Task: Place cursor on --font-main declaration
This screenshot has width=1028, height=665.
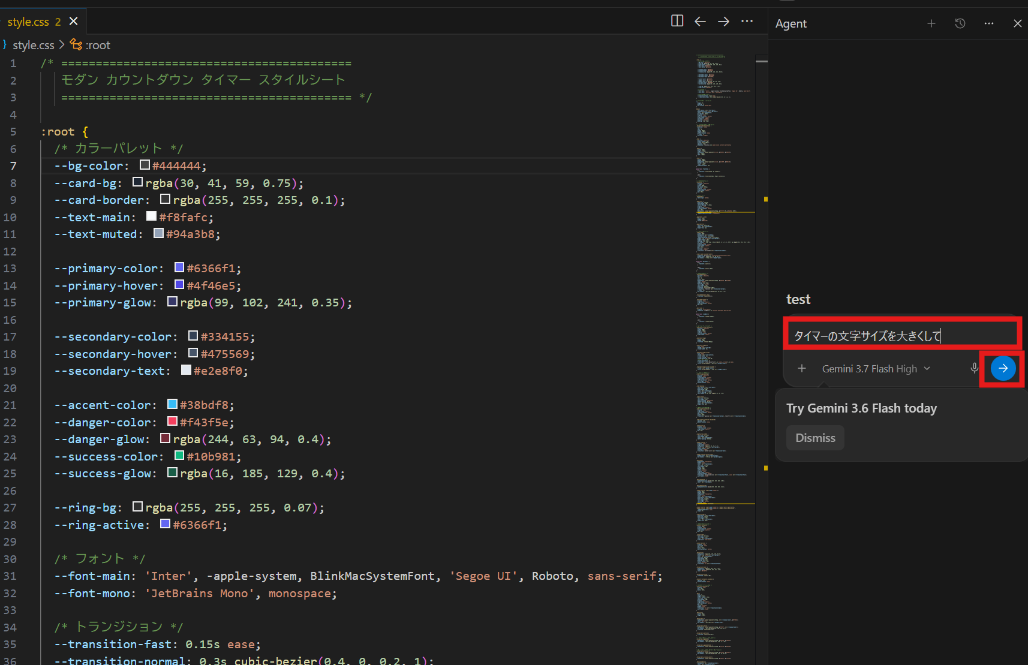Action: pos(358,576)
